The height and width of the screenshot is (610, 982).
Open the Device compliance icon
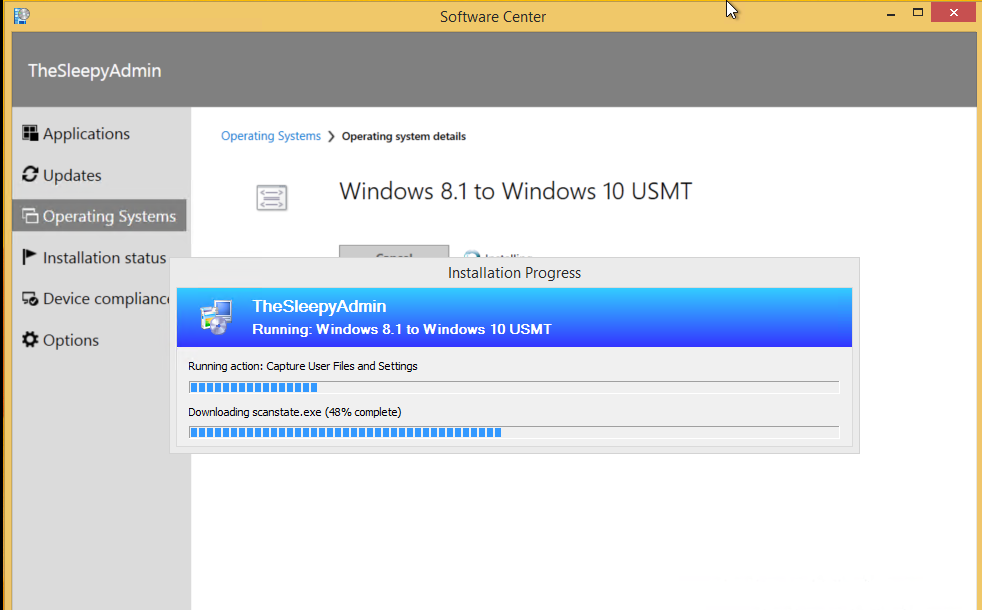pos(30,298)
